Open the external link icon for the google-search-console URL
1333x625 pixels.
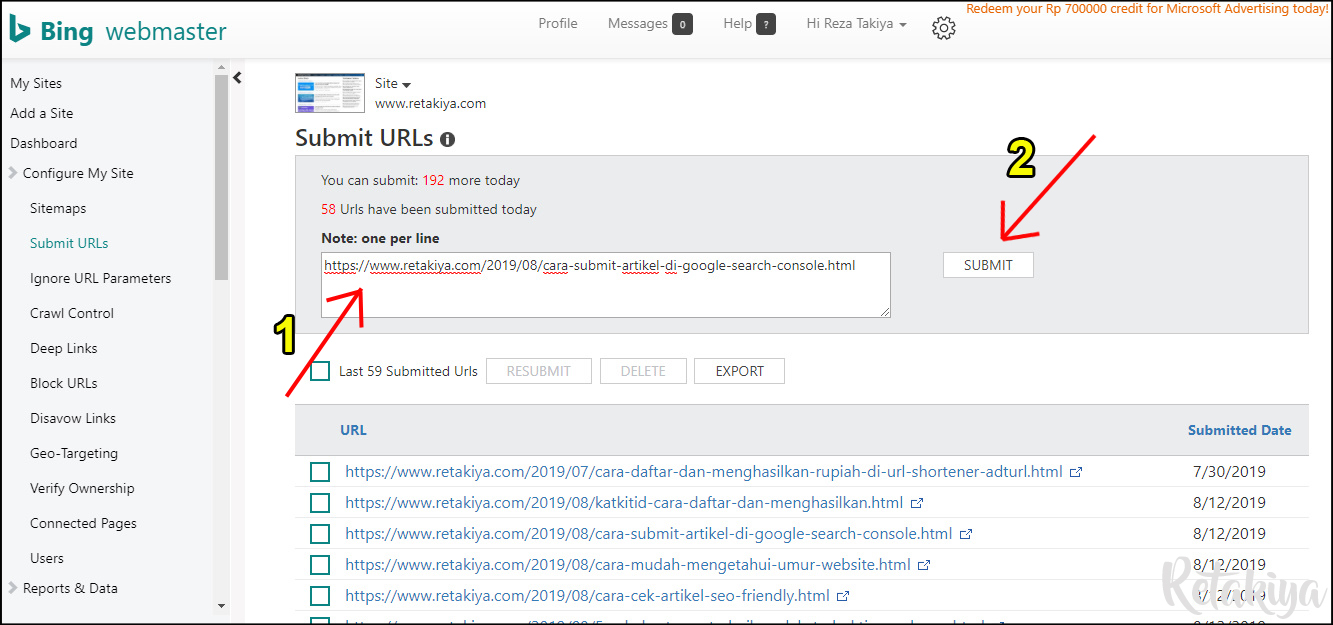pyautogui.click(x=966, y=534)
